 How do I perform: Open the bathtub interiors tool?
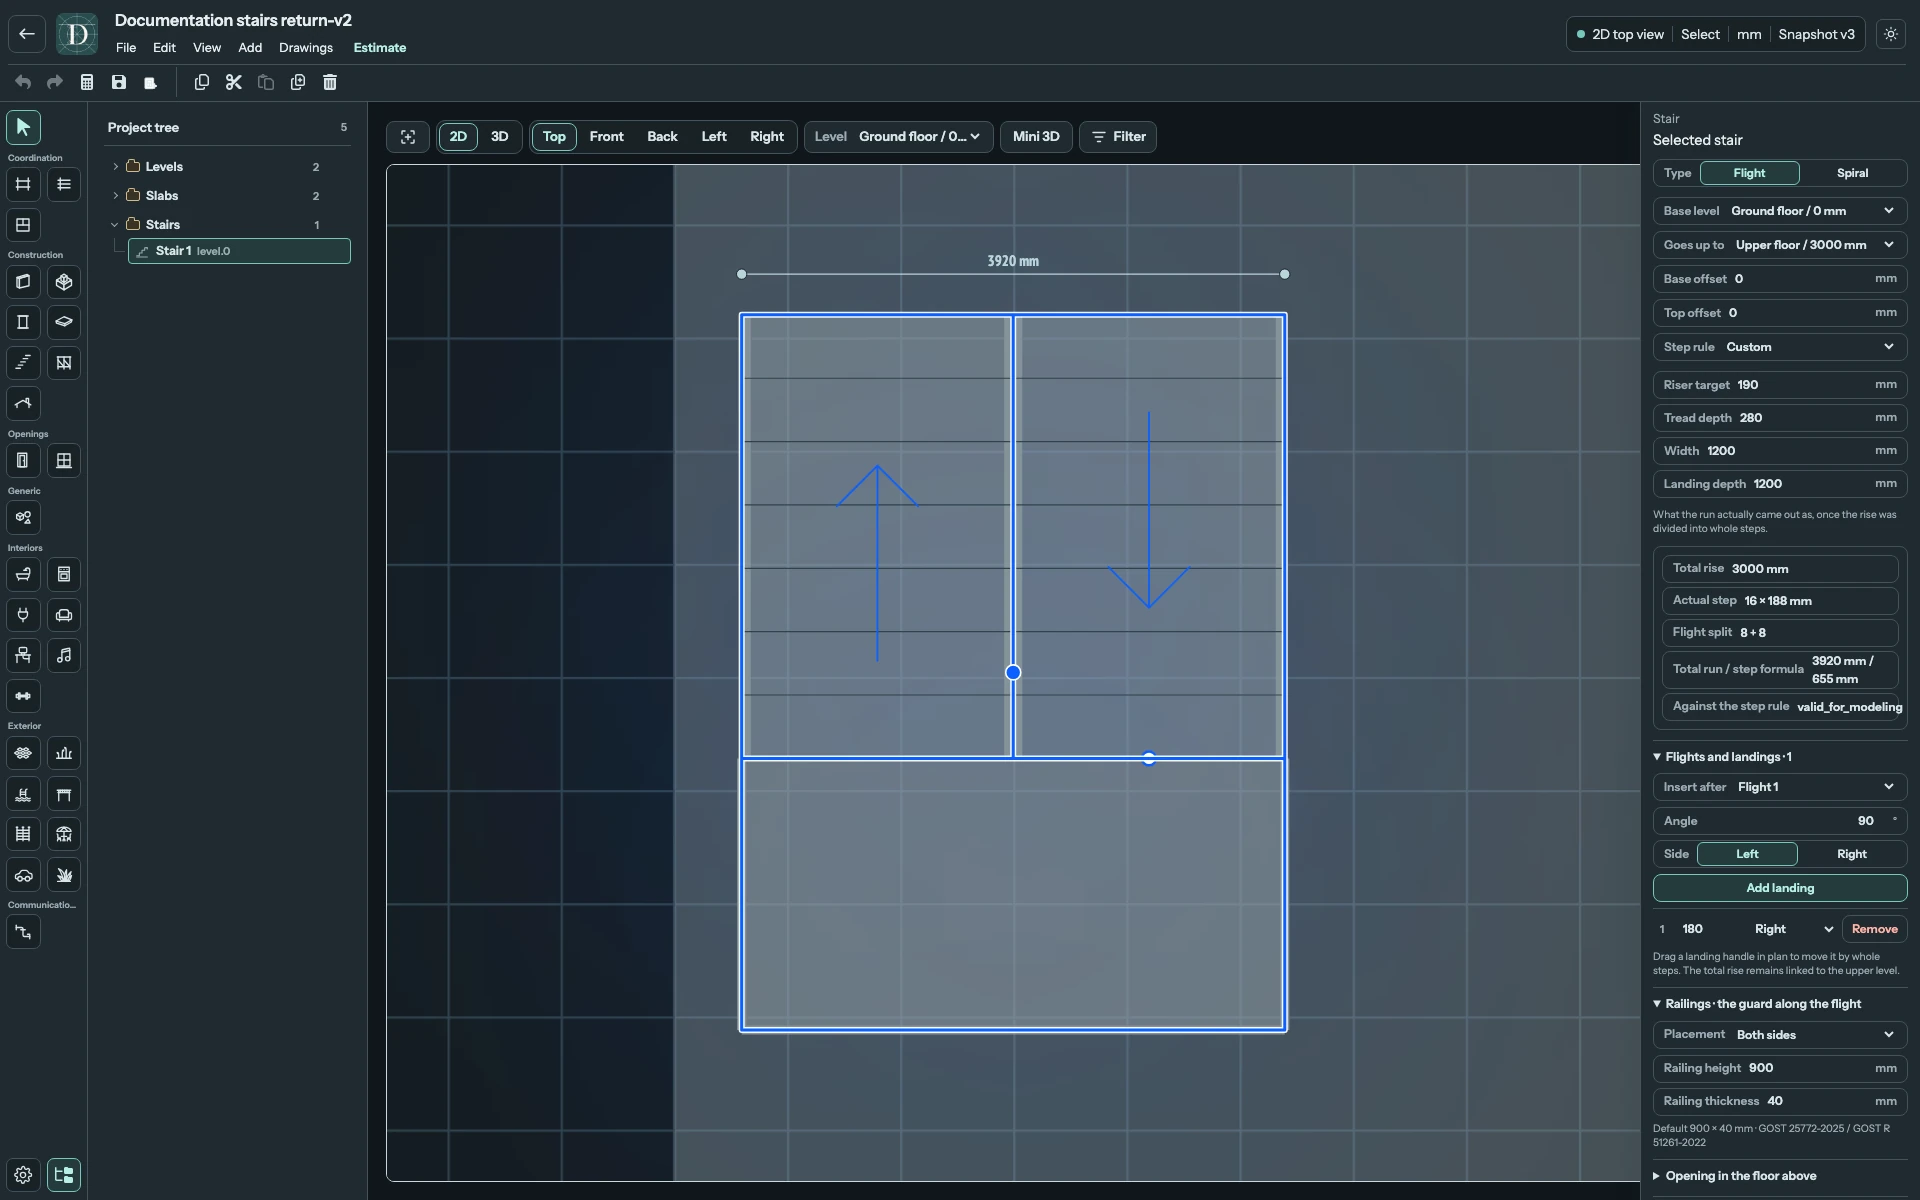(23, 575)
